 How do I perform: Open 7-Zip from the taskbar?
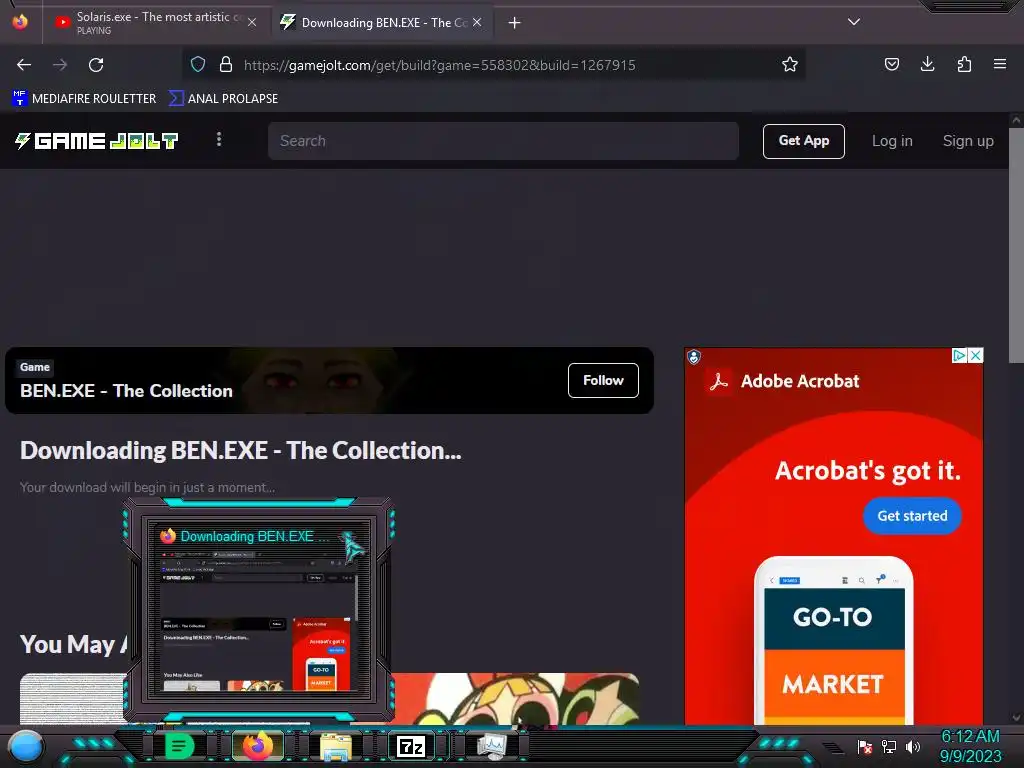coord(411,746)
